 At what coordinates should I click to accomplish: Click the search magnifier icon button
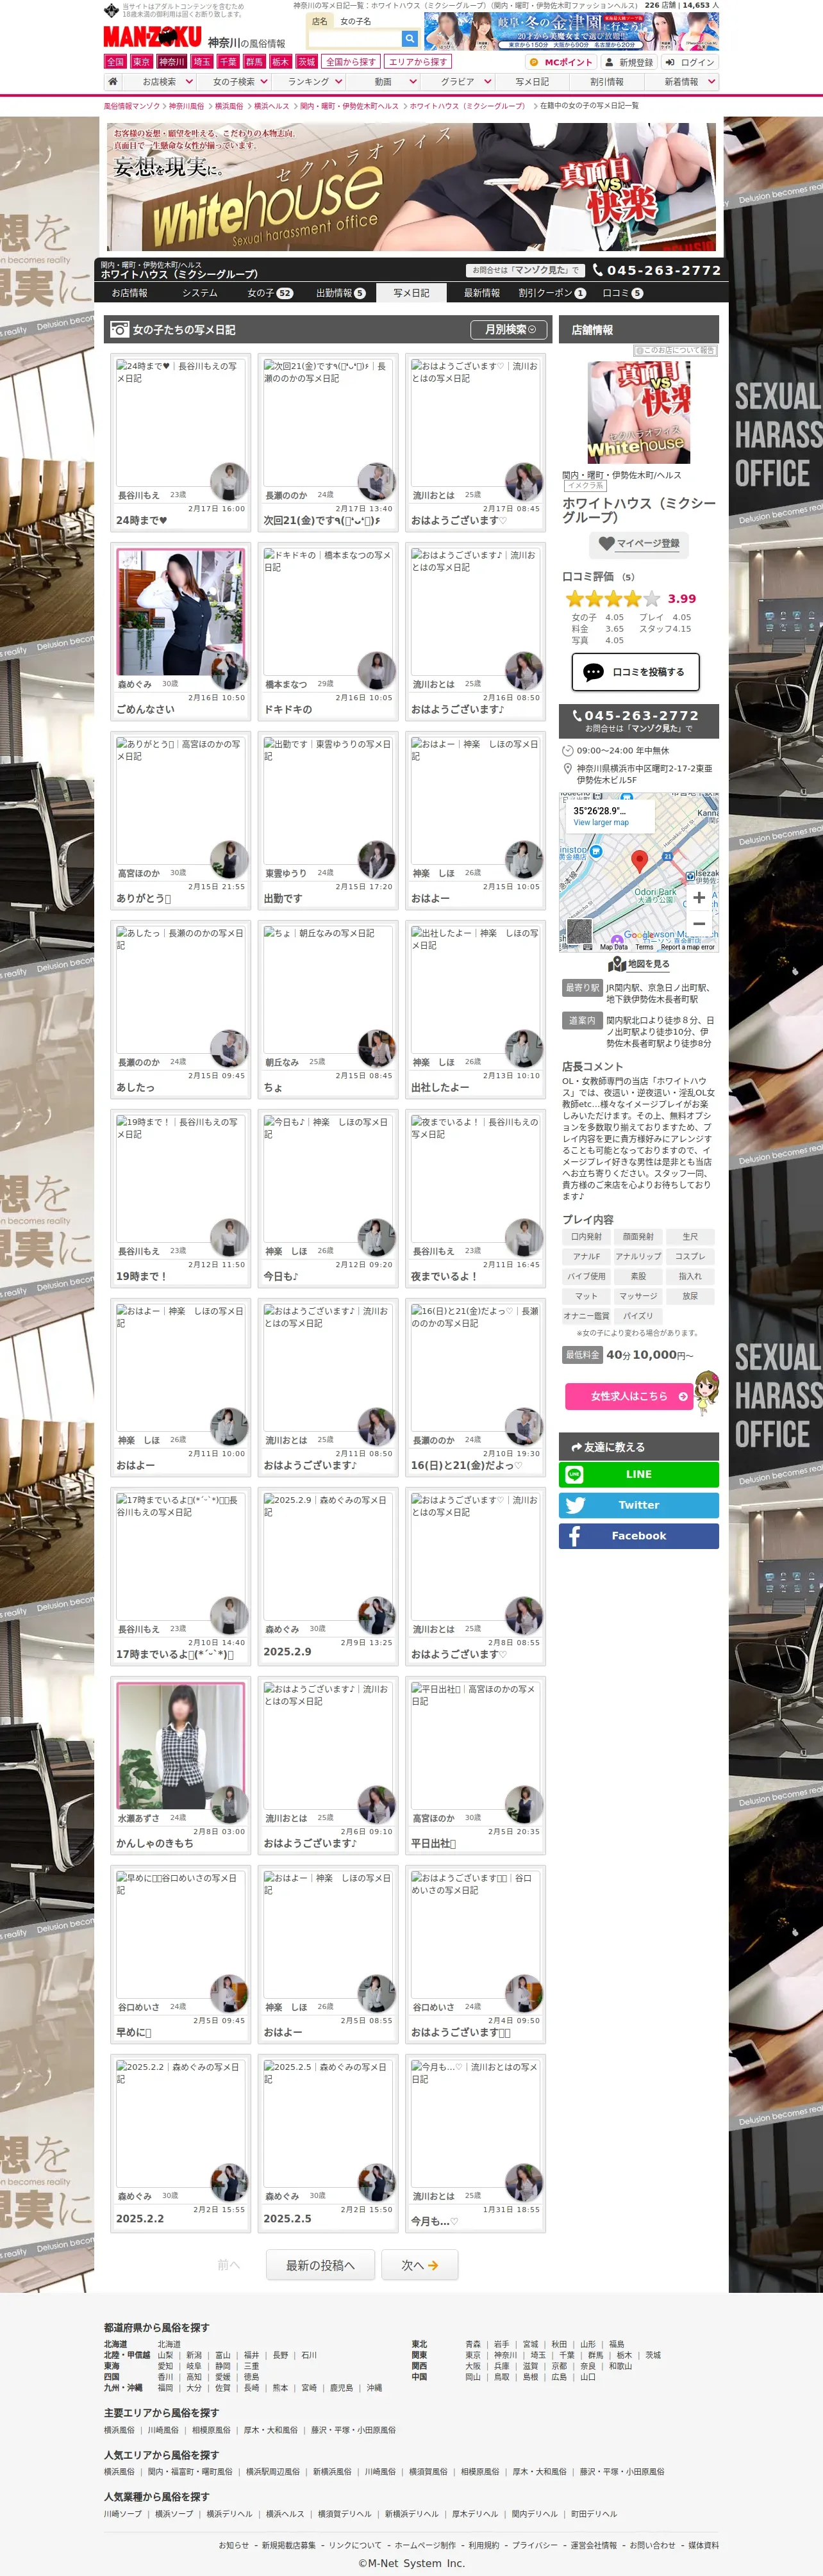[x=409, y=38]
